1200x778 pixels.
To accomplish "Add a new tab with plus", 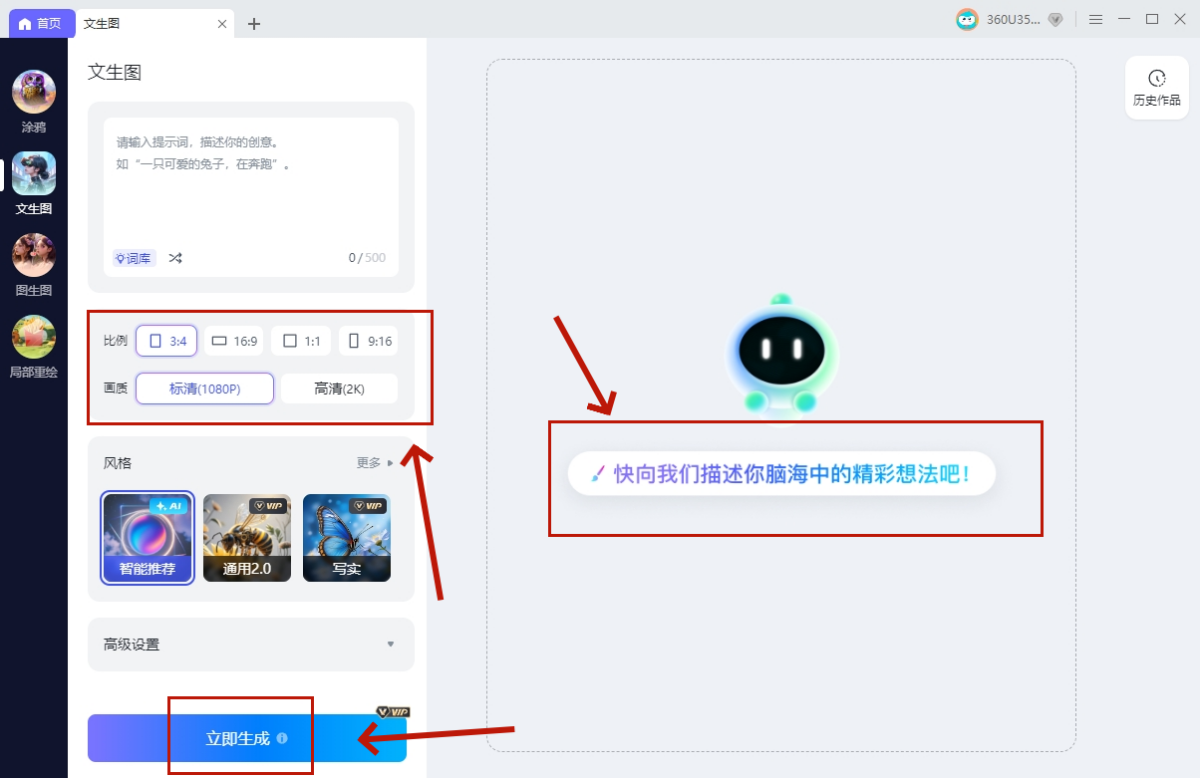I will click(254, 23).
